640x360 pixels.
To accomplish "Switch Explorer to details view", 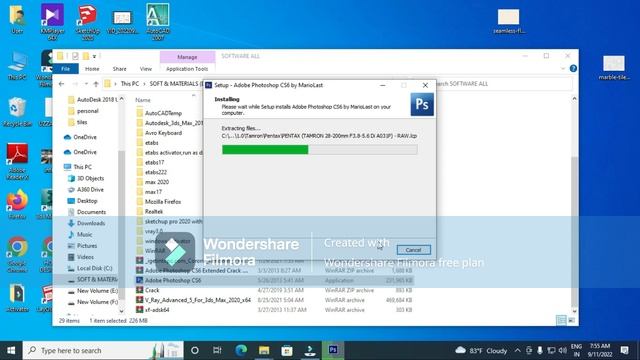I will [x=561, y=320].
